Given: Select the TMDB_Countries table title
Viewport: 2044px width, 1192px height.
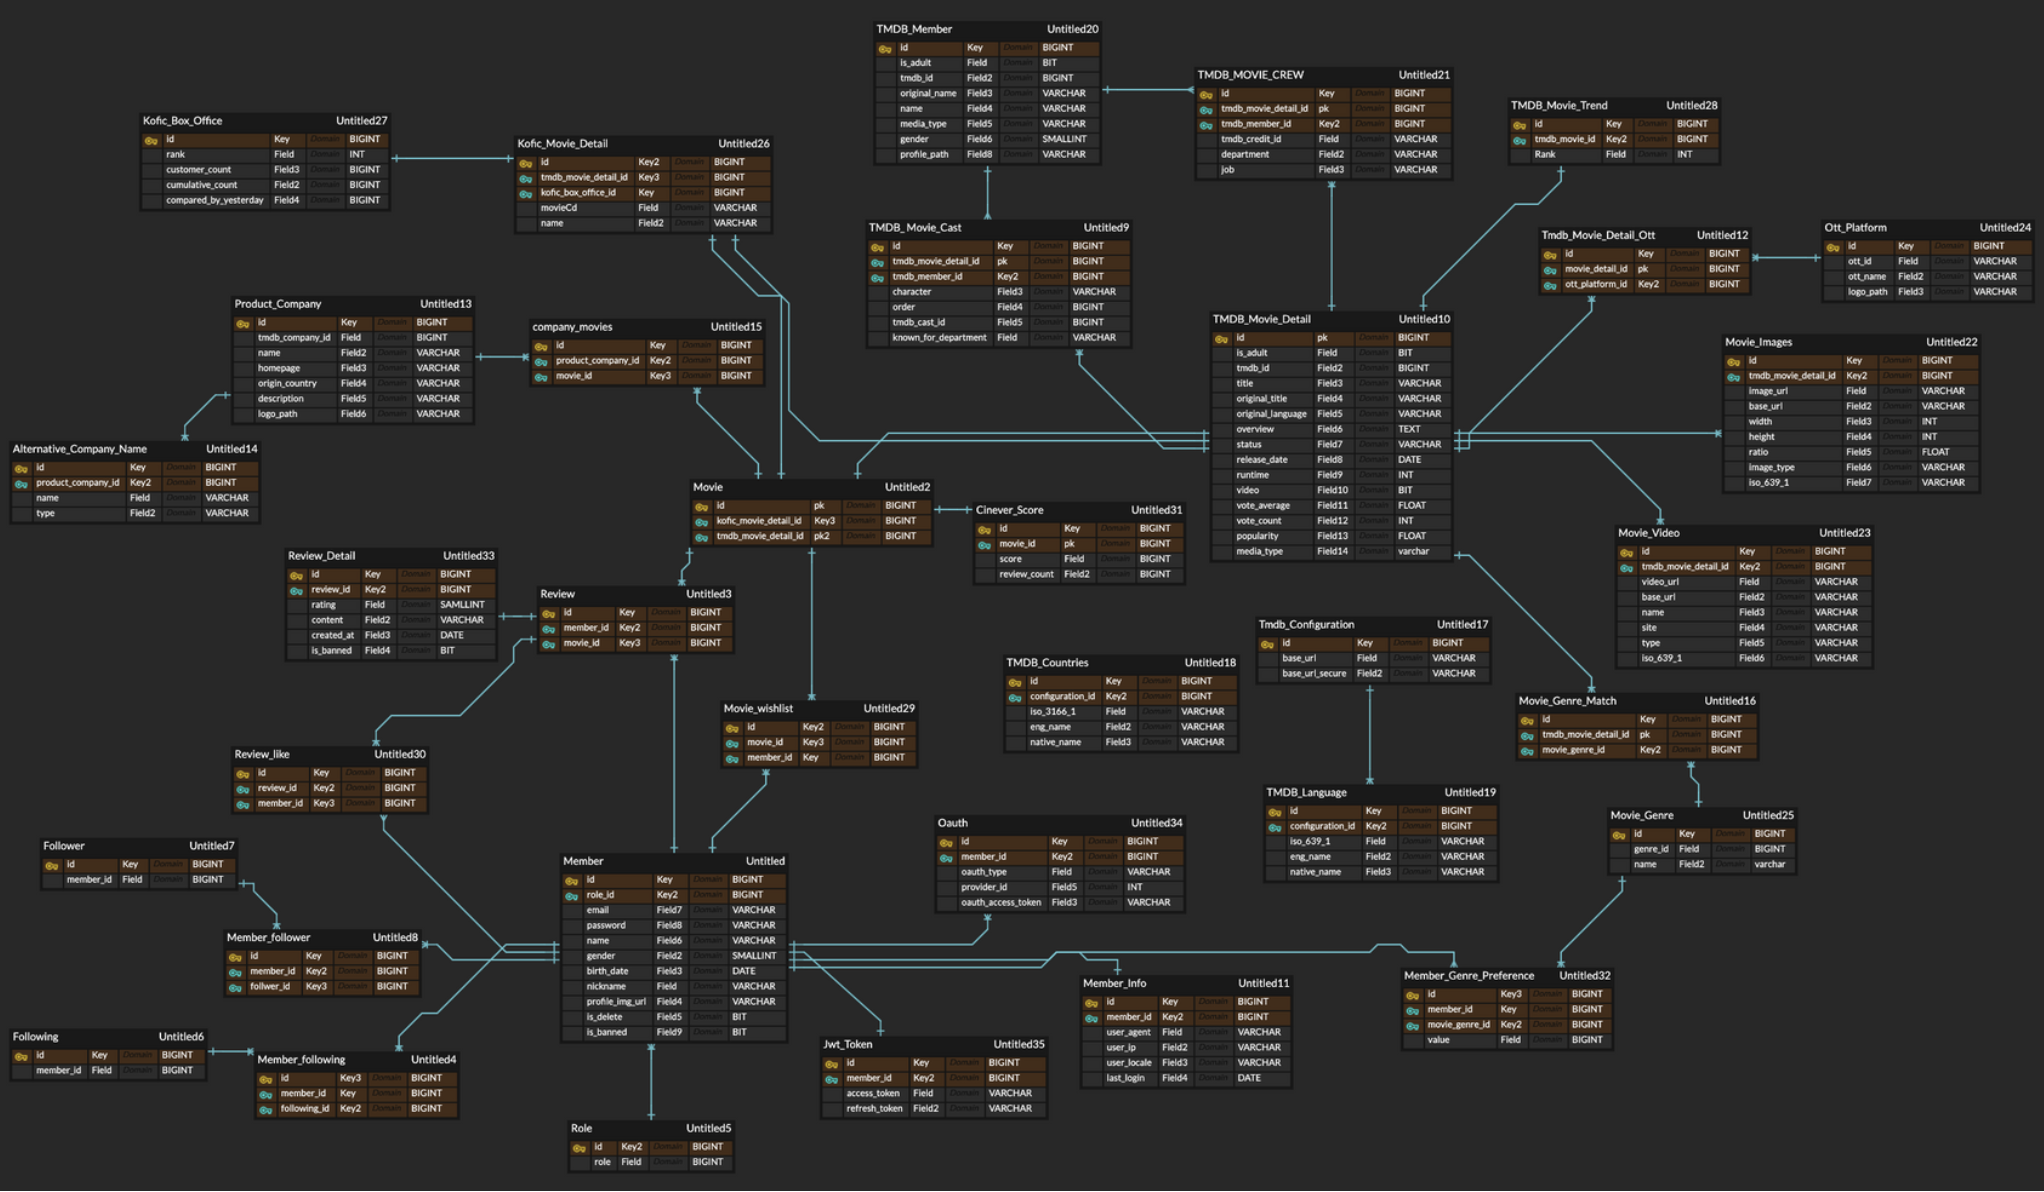Looking at the screenshot, I should pyautogui.click(x=1047, y=663).
